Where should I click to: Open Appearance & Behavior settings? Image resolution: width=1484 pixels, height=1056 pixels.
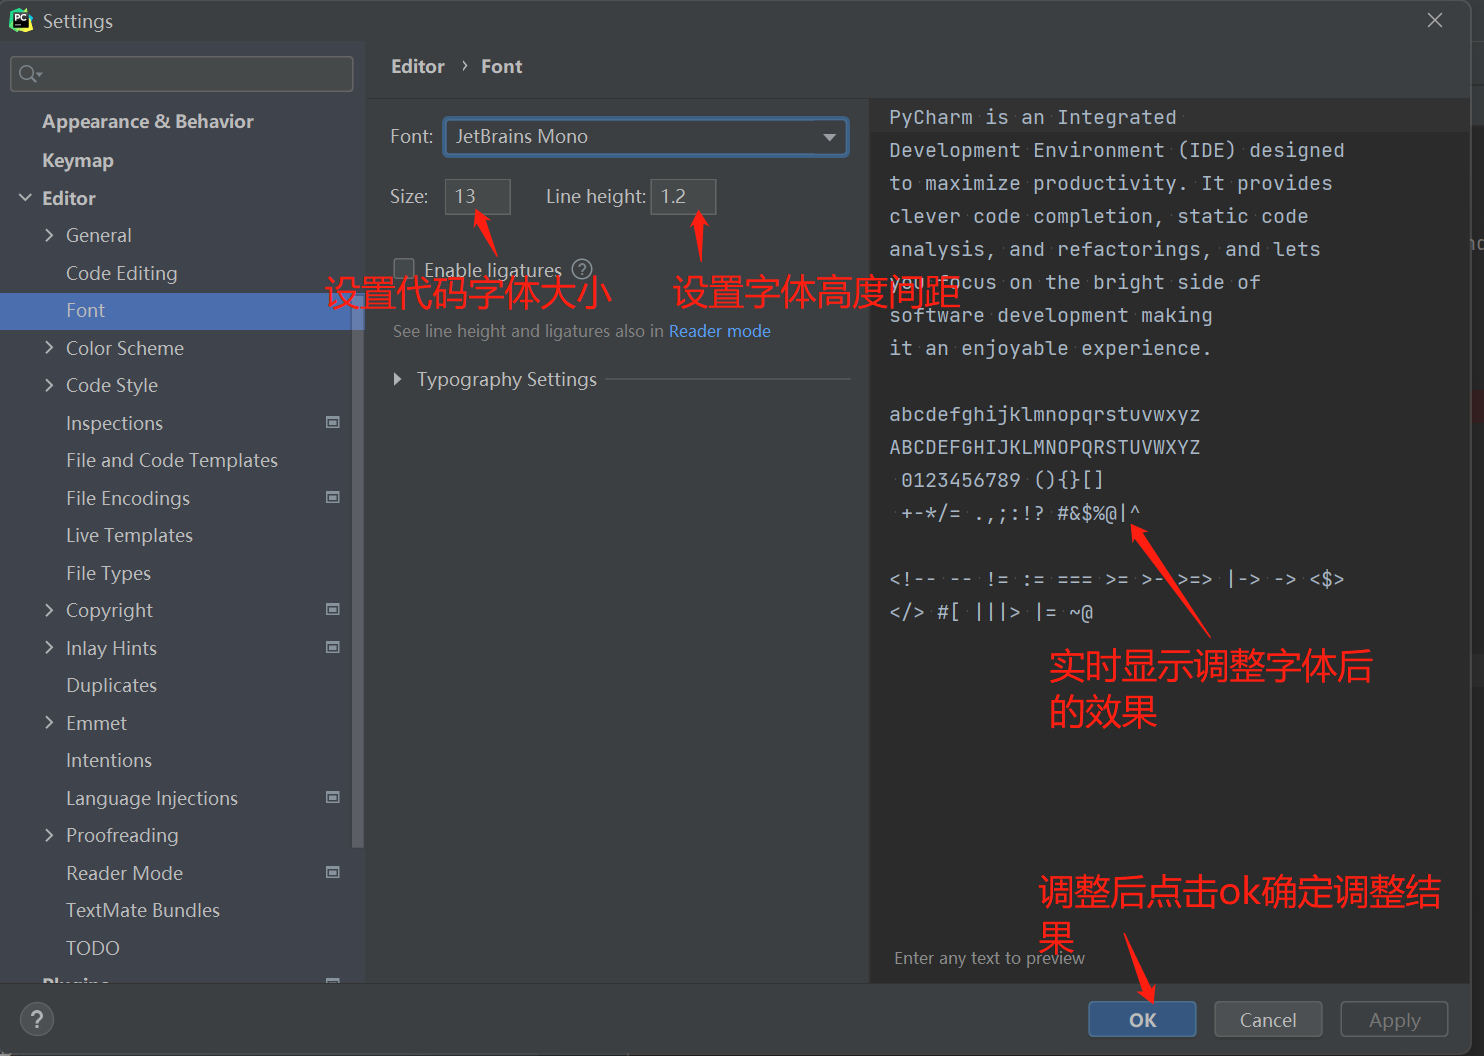148,121
